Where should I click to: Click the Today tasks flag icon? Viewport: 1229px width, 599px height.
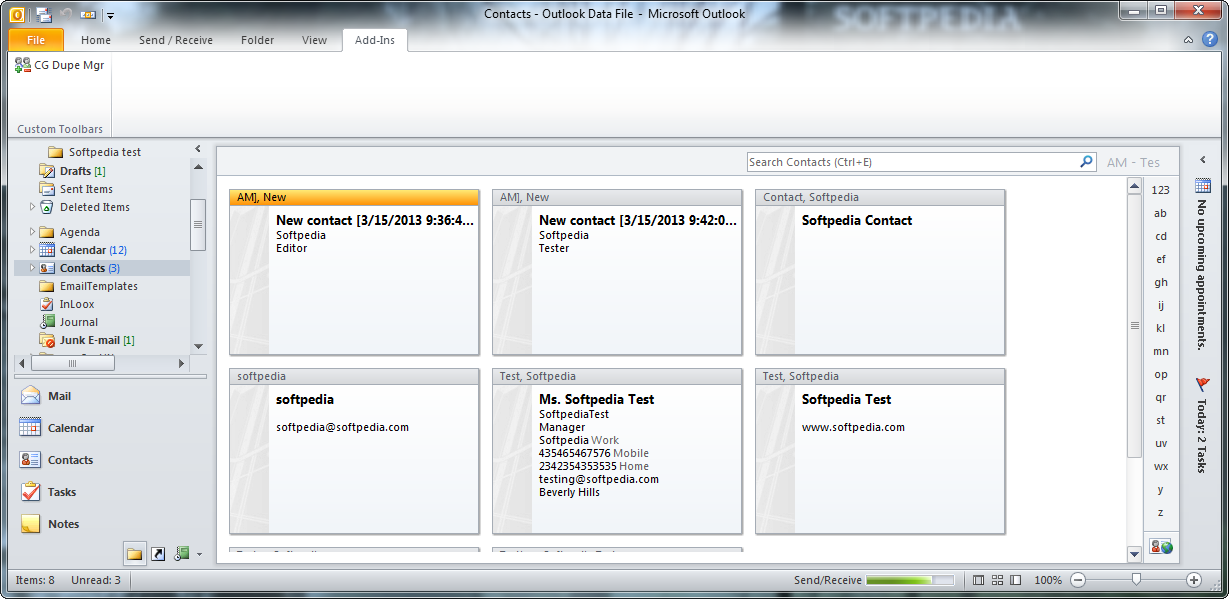tap(1203, 384)
